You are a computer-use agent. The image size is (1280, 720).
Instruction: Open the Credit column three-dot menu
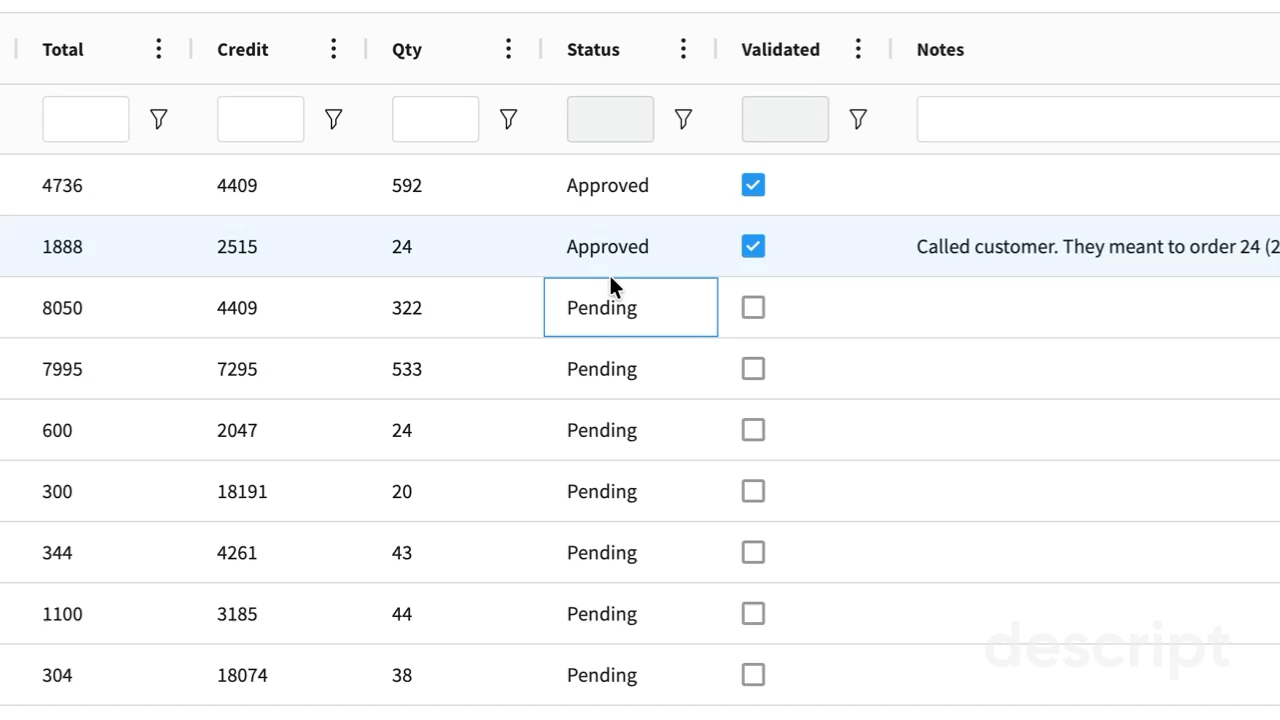(333, 49)
